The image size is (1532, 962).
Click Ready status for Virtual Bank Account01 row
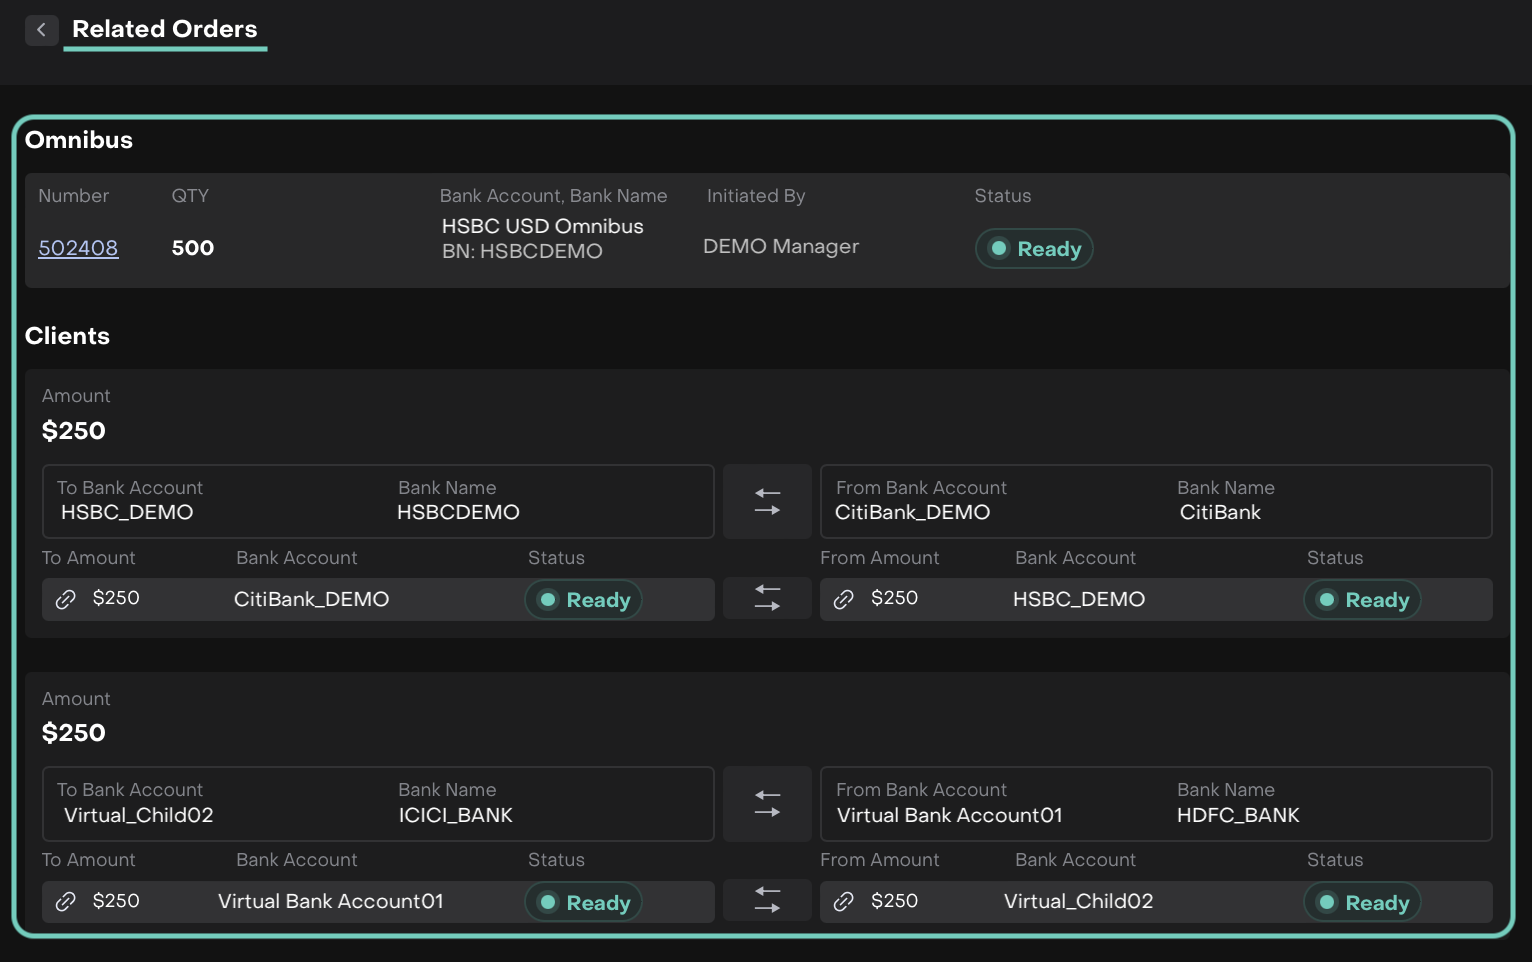[x=584, y=903]
